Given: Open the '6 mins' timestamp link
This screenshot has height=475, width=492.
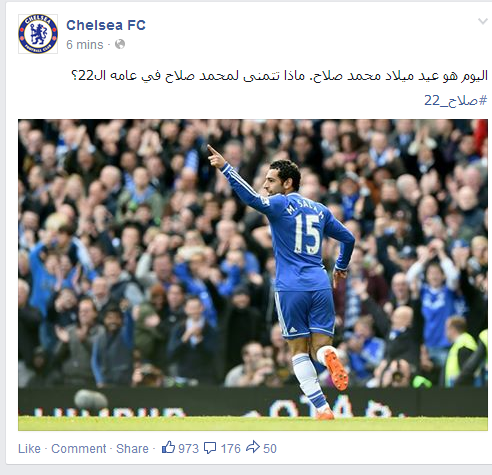Looking at the screenshot, I should tap(85, 45).
